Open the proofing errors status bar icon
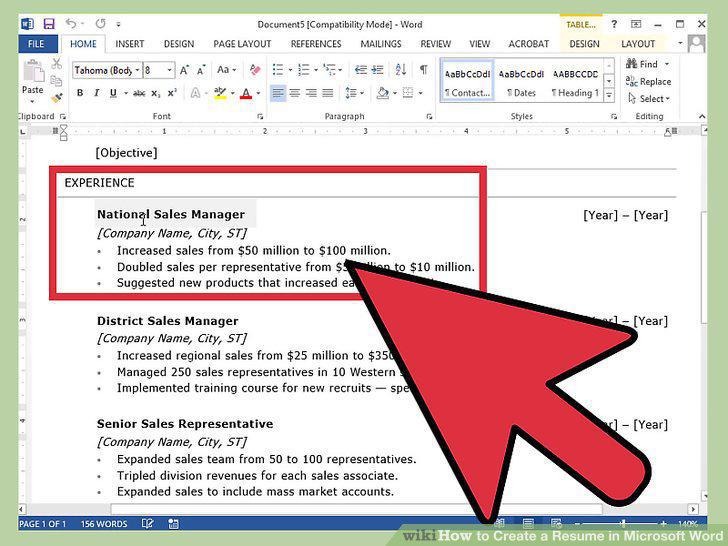 point(147,524)
